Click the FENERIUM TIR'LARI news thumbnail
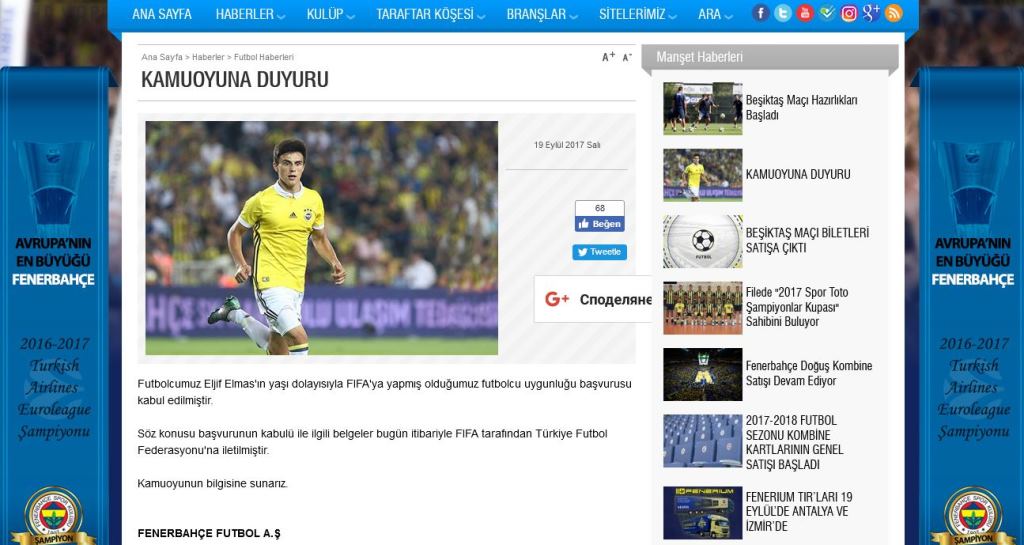 coord(702,512)
